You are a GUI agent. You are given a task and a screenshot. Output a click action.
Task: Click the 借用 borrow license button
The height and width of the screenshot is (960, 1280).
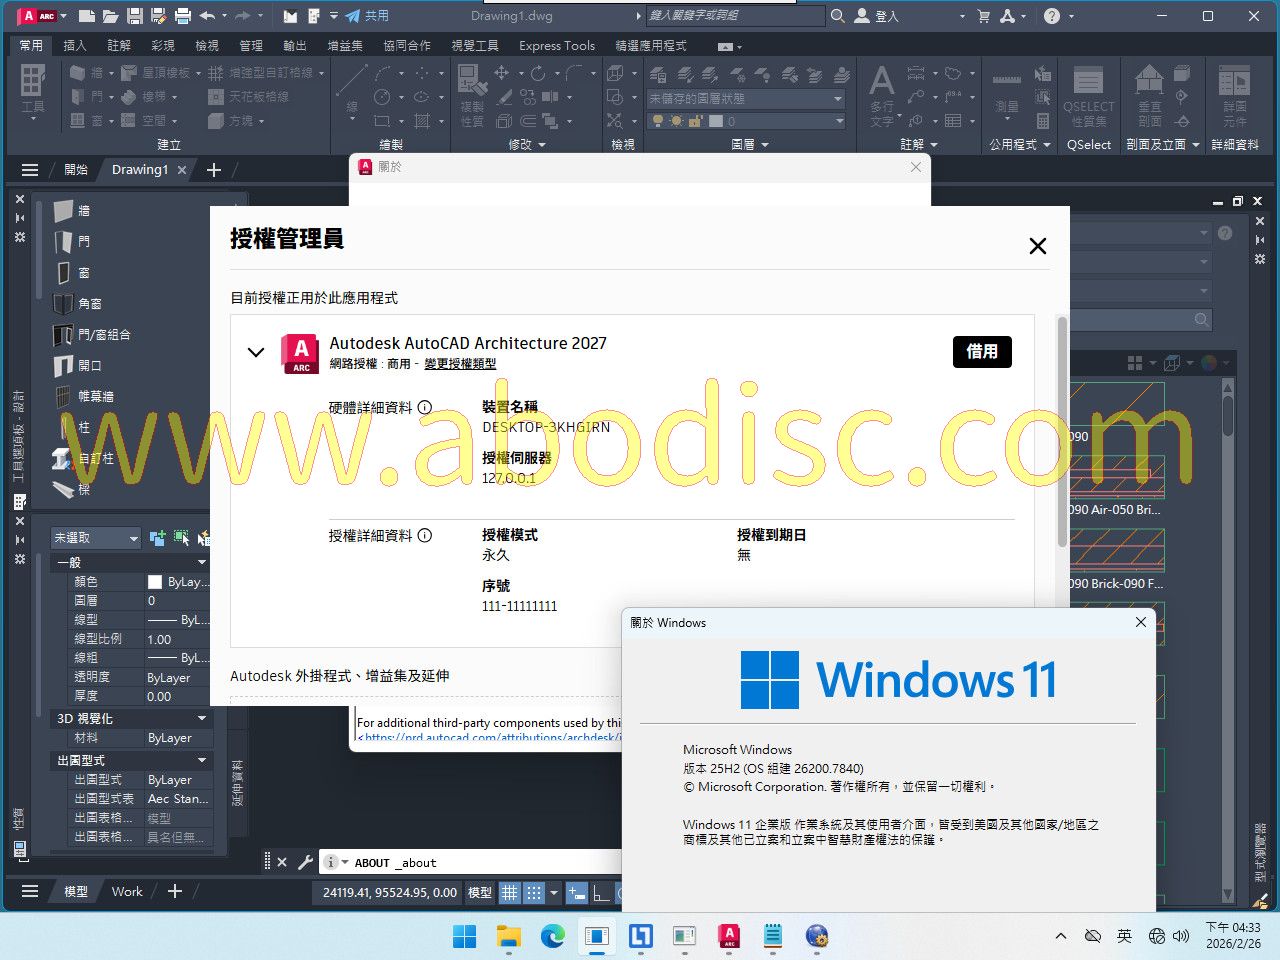point(981,351)
